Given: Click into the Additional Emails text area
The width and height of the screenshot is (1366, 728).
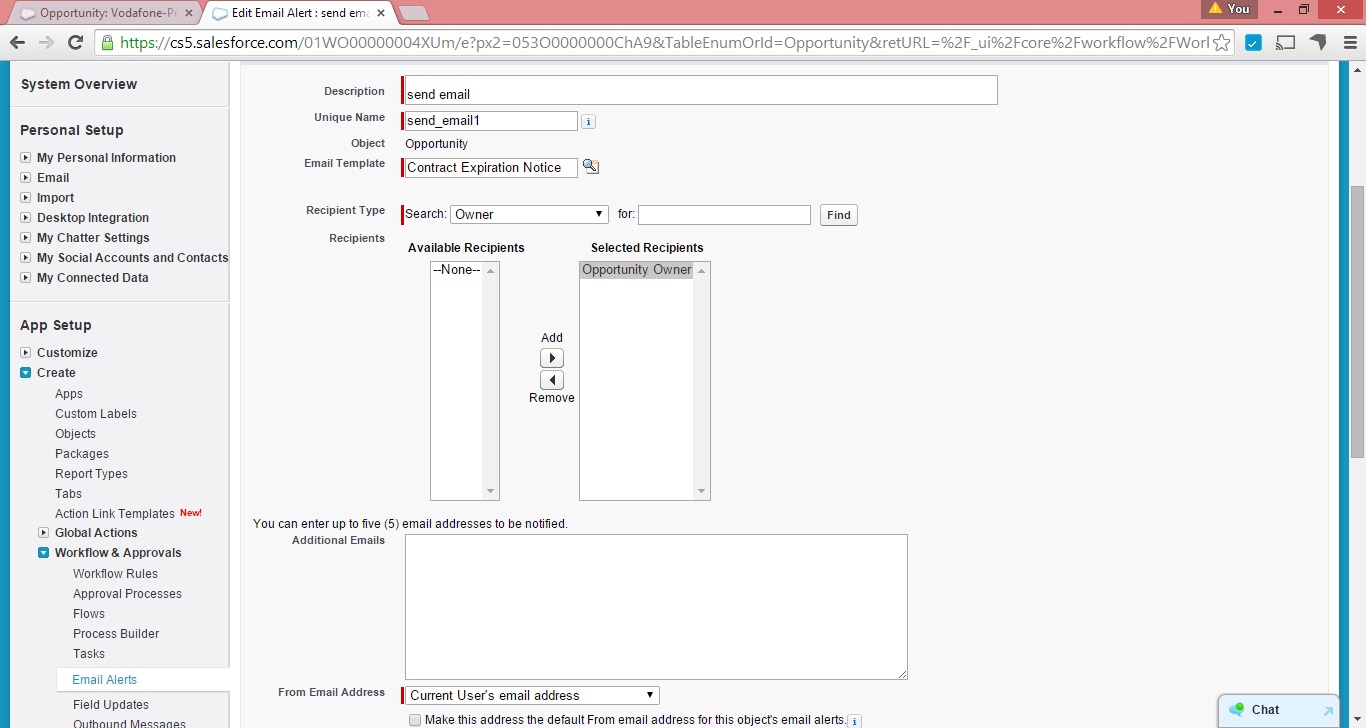Looking at the screenshot, I should (656, 607).
